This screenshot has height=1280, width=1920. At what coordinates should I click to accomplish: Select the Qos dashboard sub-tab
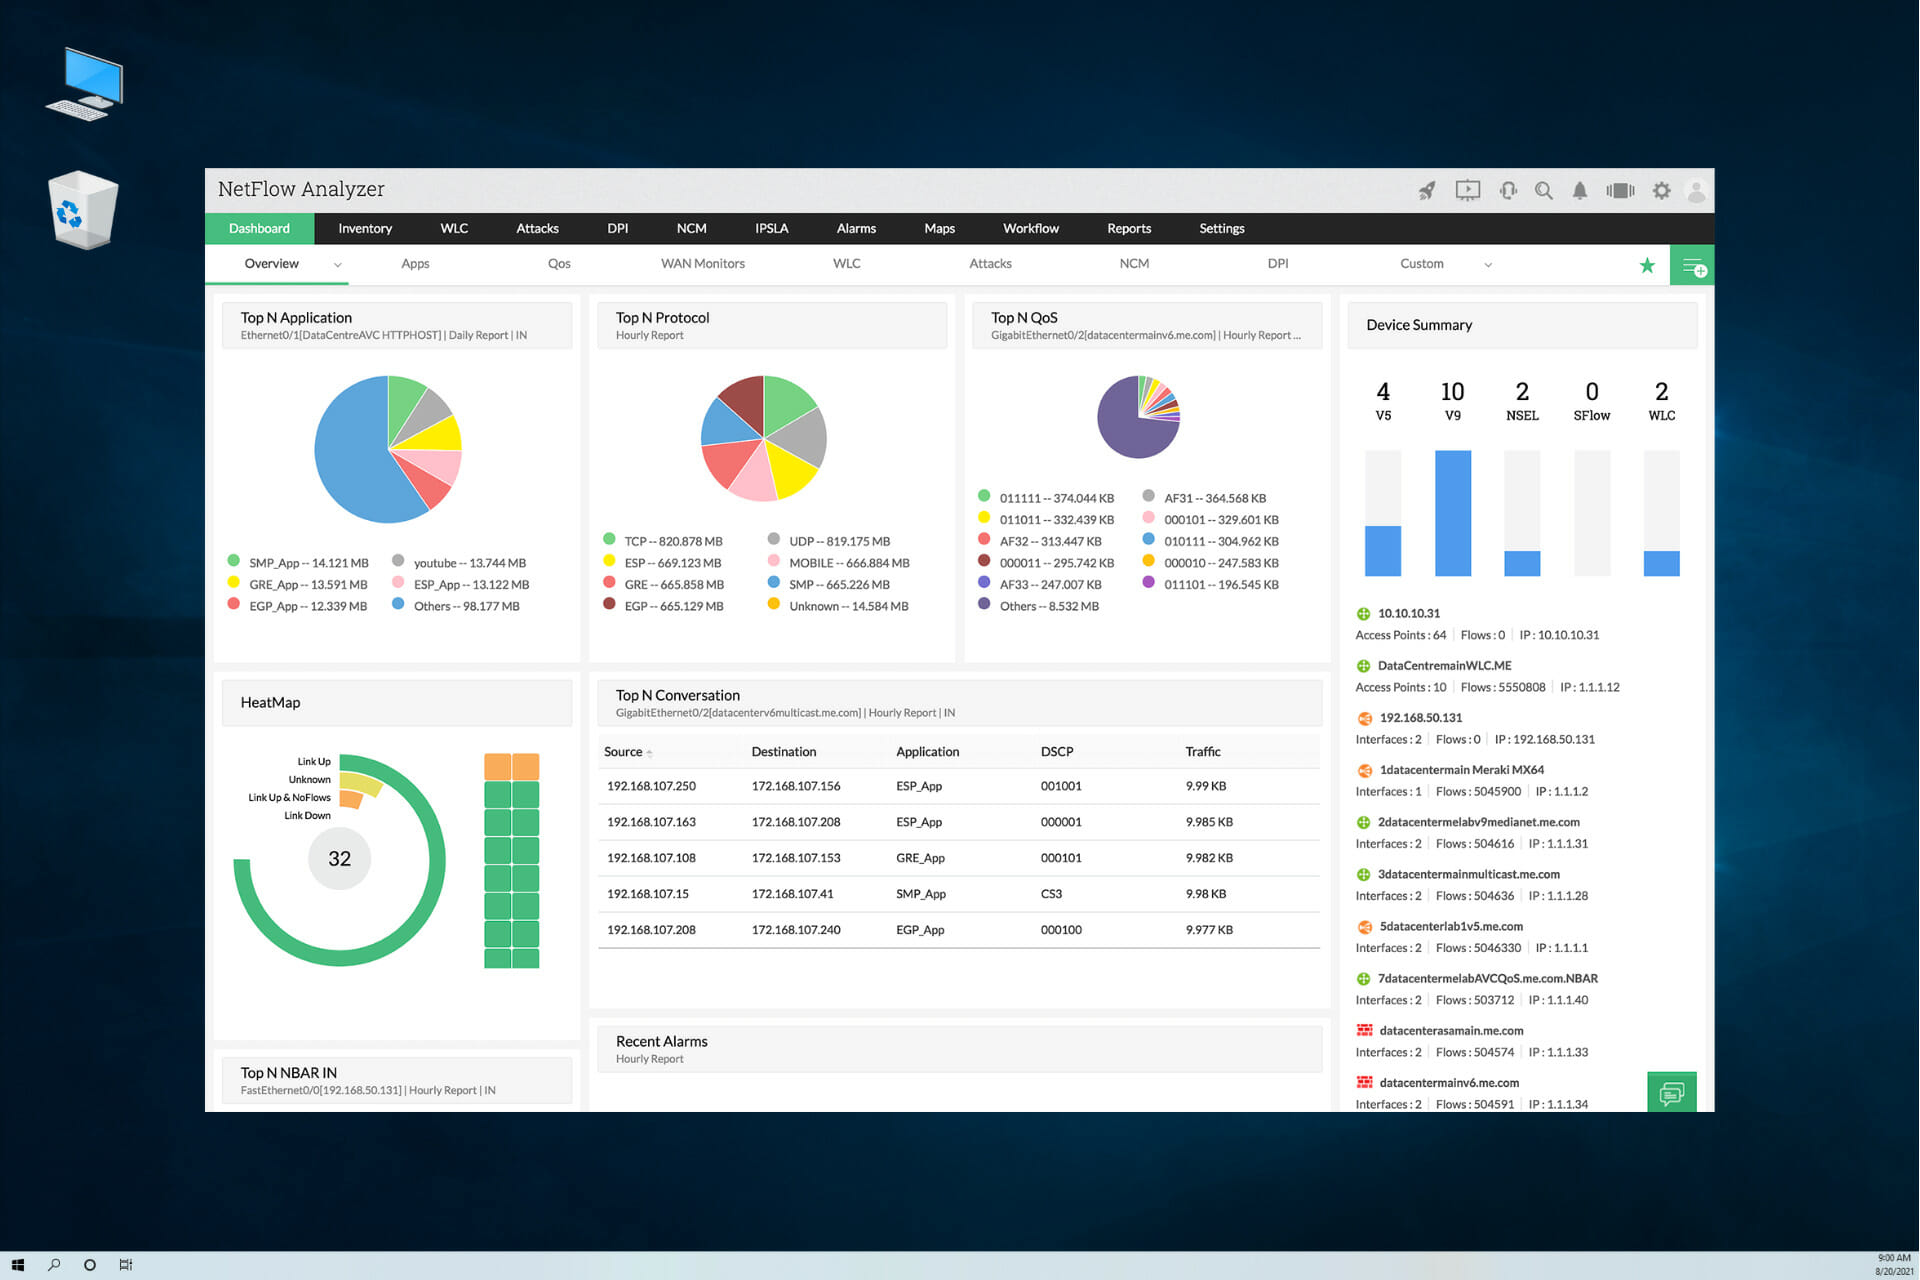[559, 264]
